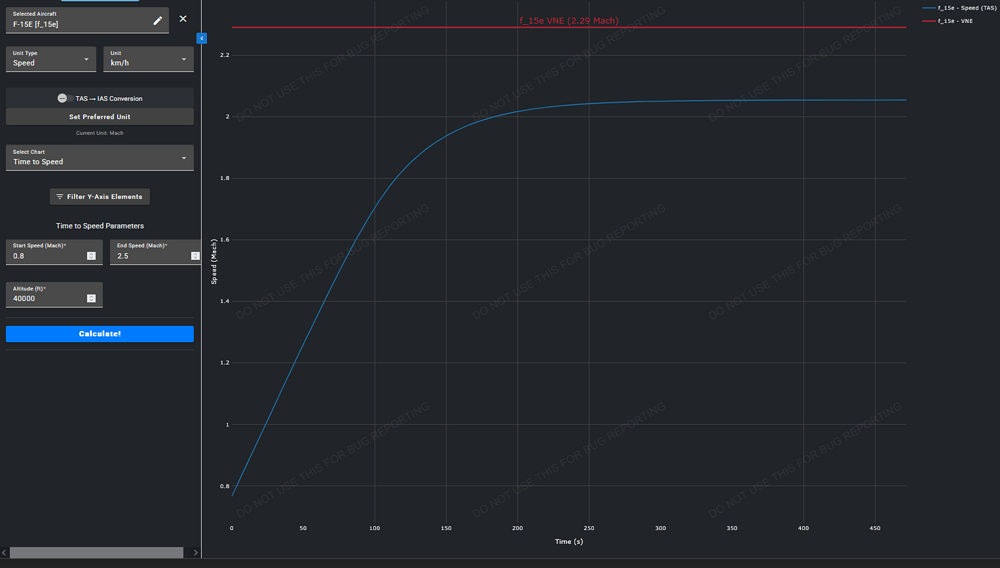Click the Altitude stepper control
Viewport: 1000px width, 568px height.
click(91, 298)
